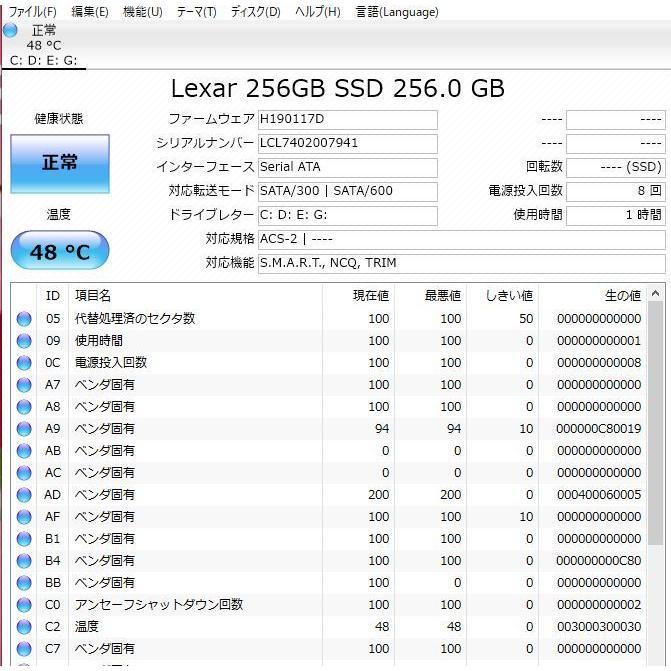Click the status orb for attribute C7
The image size is (671, 671).
pos(24,649)
